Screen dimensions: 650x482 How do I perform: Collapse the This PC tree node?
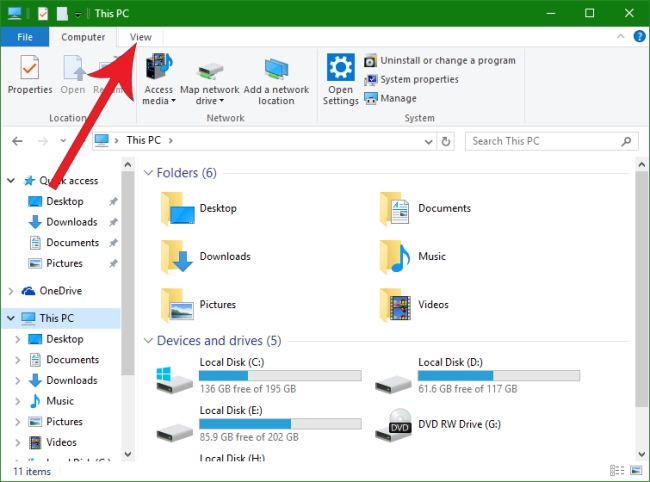point(11,318)
